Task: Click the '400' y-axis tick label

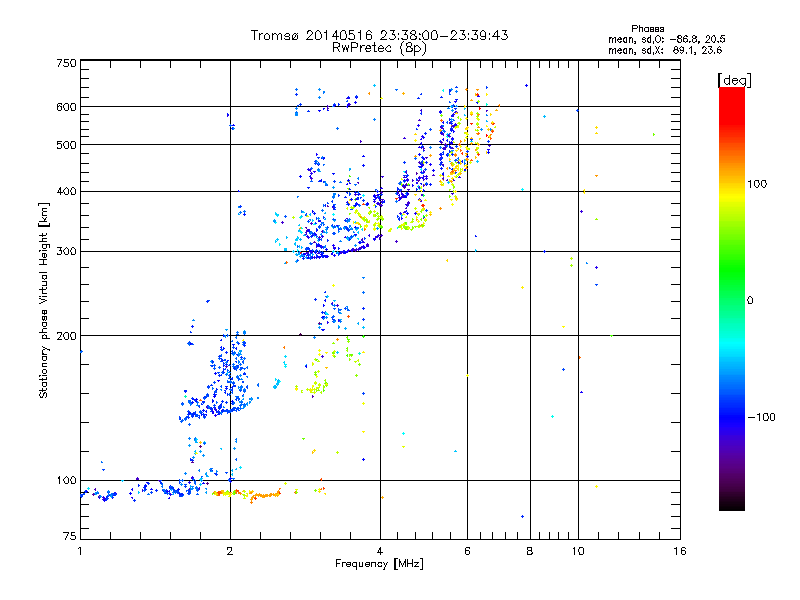Action: 66,192
